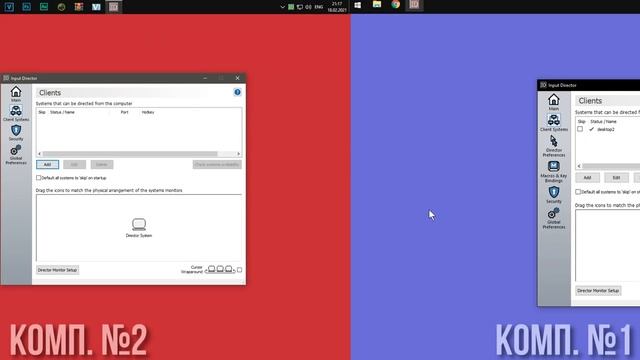
Task: Open Photoshop from left taskbar
Action: click(x=27, y=7)
